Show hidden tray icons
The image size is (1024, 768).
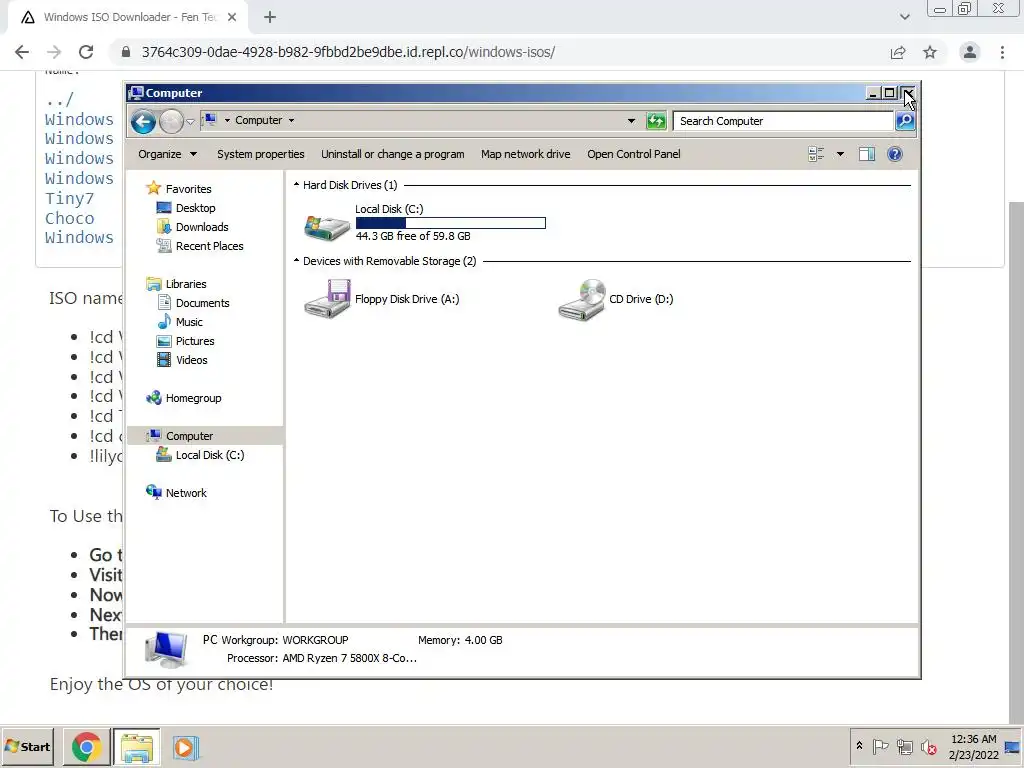pos(859,746)
